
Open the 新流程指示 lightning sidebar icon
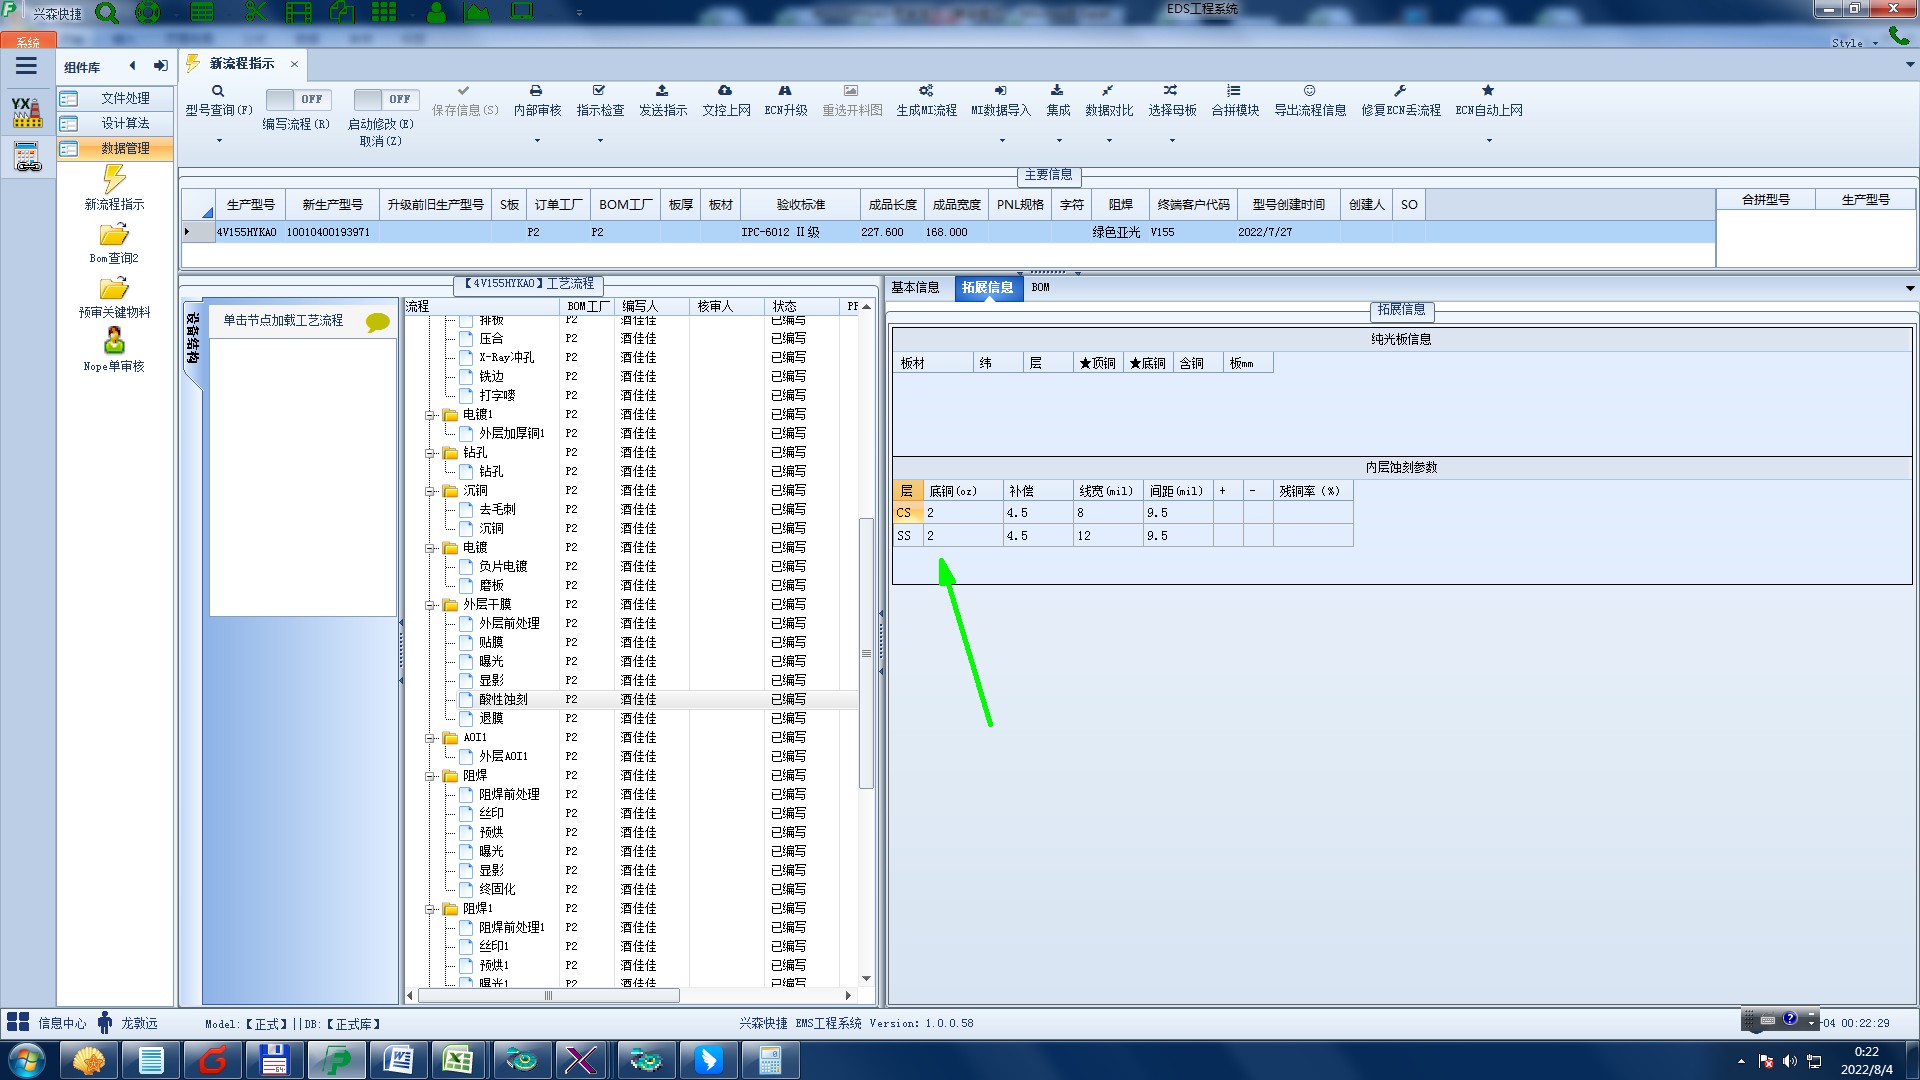[x=114, y=180]
